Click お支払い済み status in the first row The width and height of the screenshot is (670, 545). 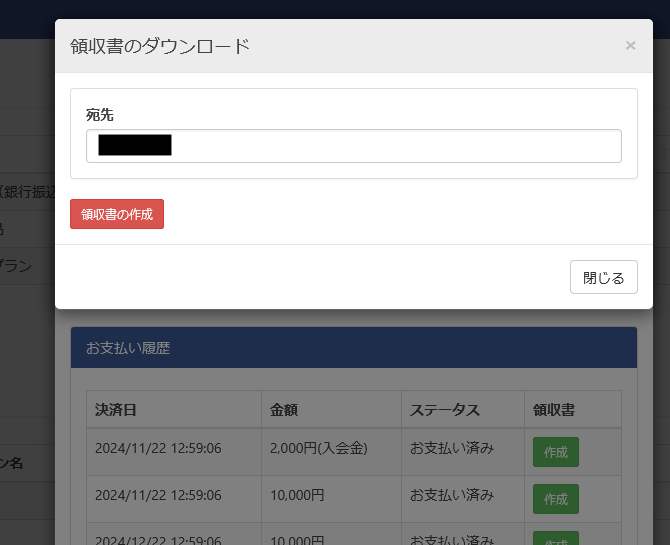tap(452, 448)
